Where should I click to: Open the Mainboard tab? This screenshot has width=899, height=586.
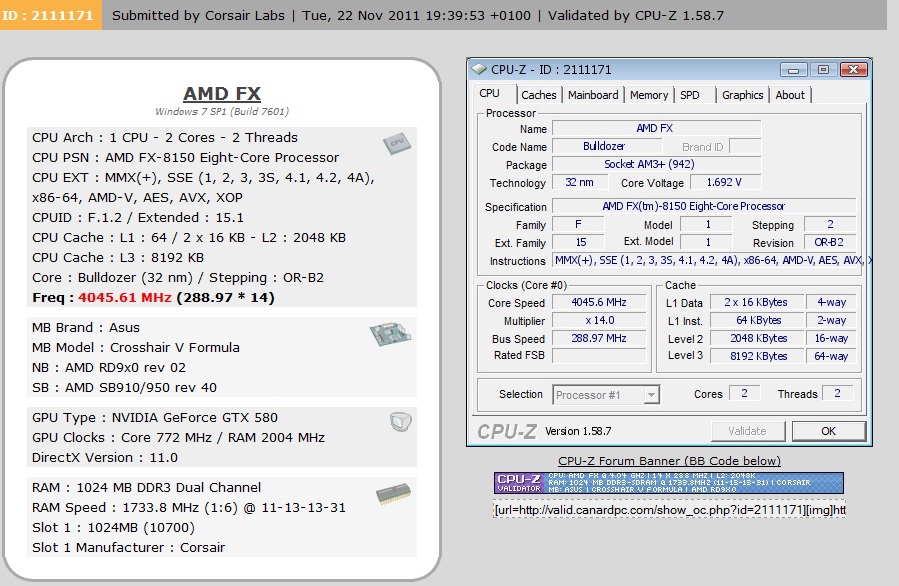coord(593,95)
